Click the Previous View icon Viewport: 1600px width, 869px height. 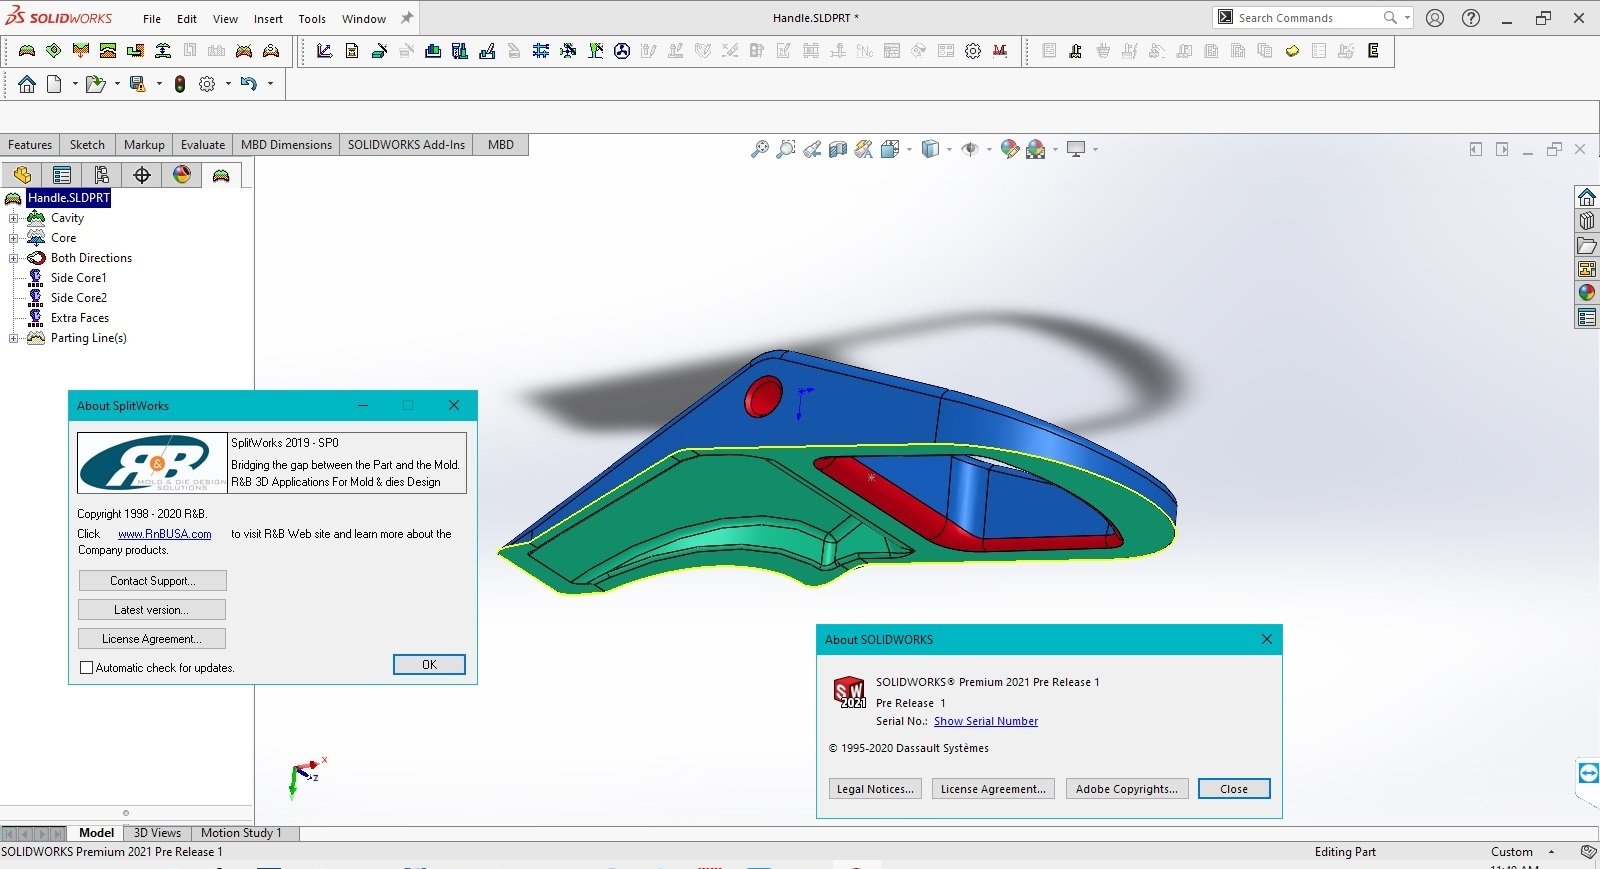[x=812, y=149]
